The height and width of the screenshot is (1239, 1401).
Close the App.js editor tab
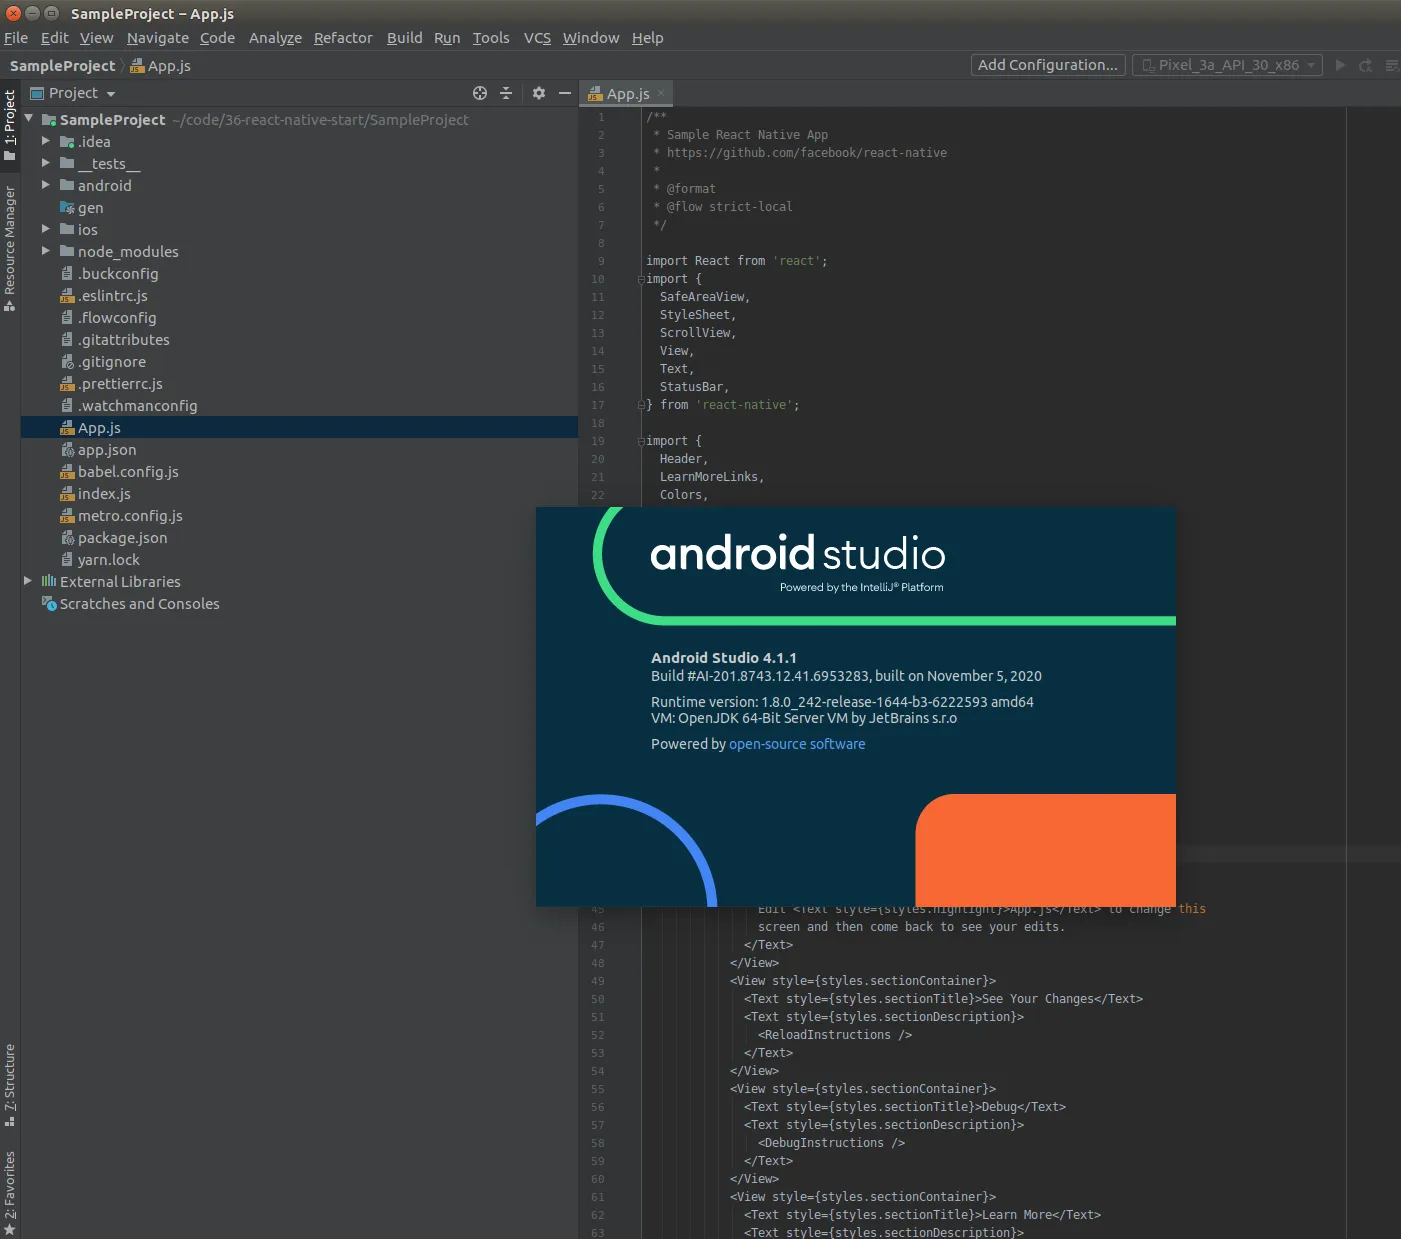pyautogui.click(x=661, y=93)
